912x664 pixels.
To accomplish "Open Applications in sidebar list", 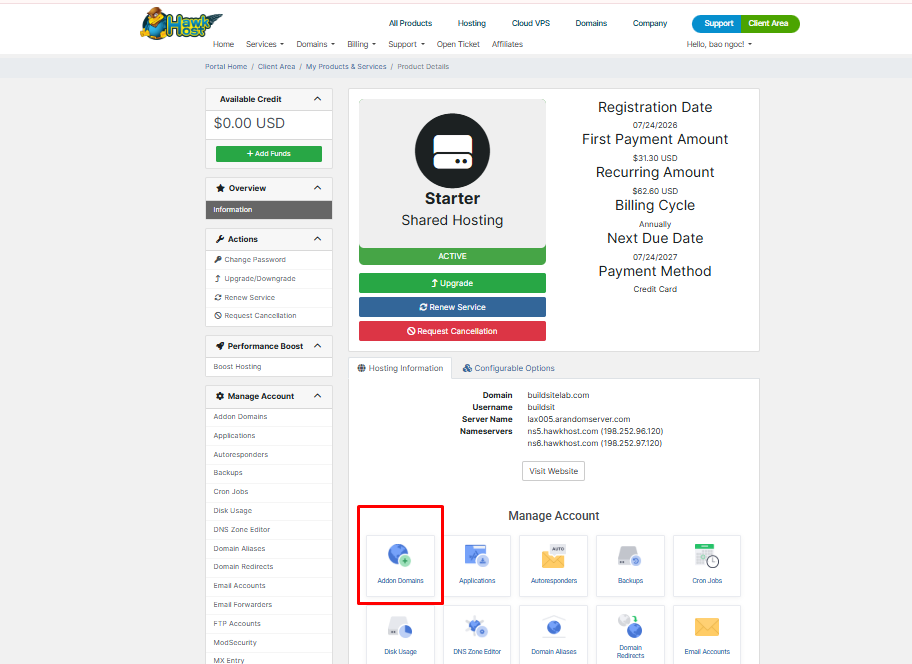I will coord(269,435).
